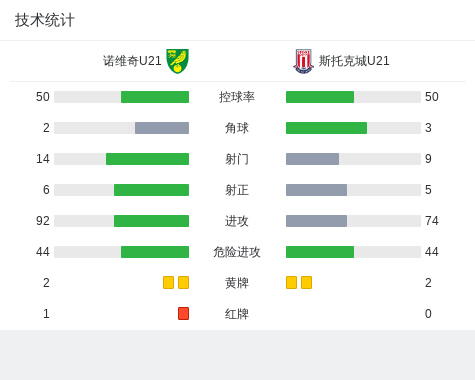This screenshot has width=475, height=380.
Task: Click the 危险进攻 dangerous attacks label
Action: pyautogui.click(x=237, y=252)
